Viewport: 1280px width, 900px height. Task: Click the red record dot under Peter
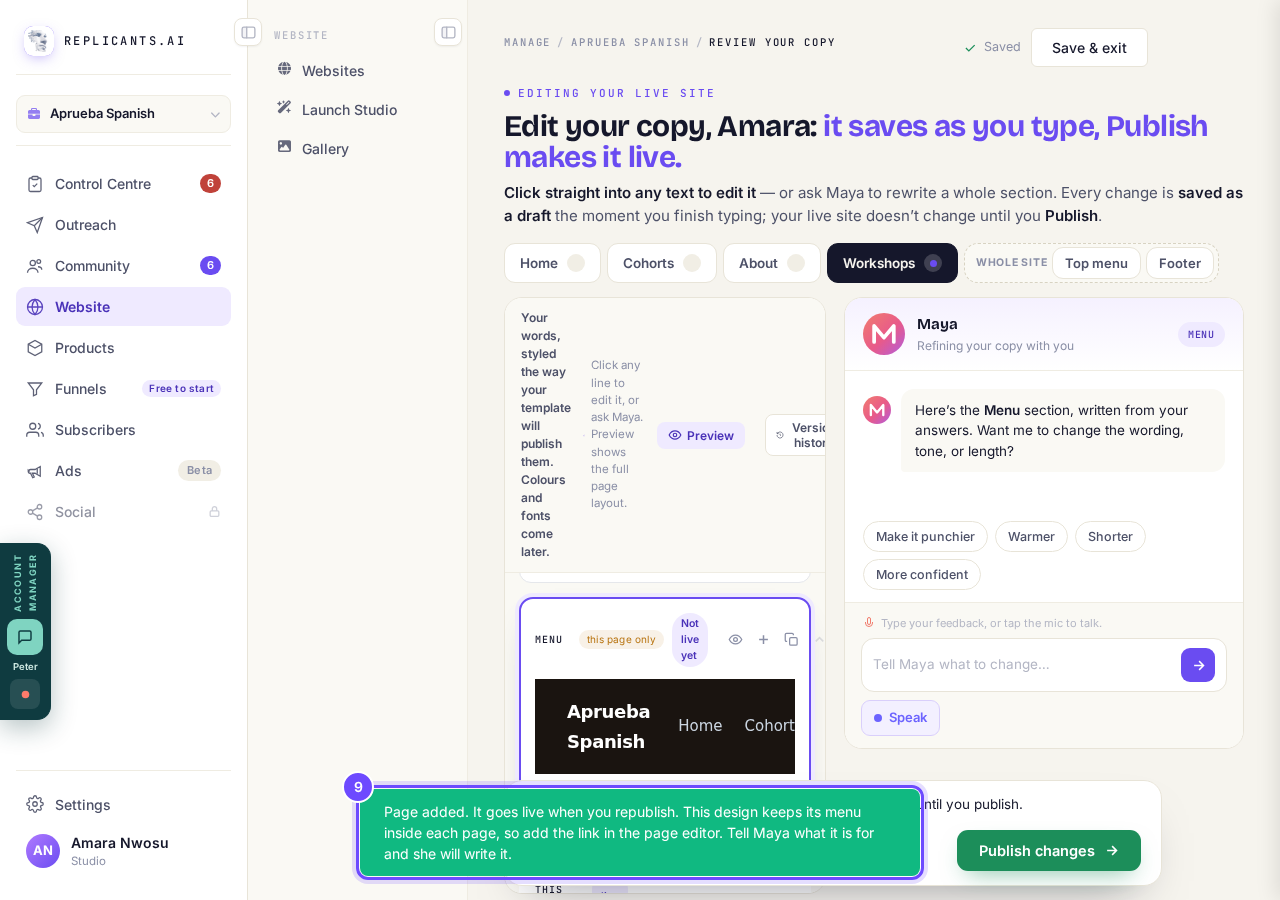pos(25,694)
